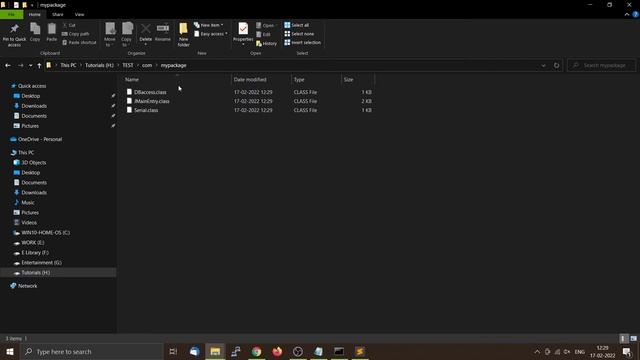This screenshot has width=640, height=360.
Task: Open the New item dropdown
Action: pyautogui.click(x=209, y=25)
